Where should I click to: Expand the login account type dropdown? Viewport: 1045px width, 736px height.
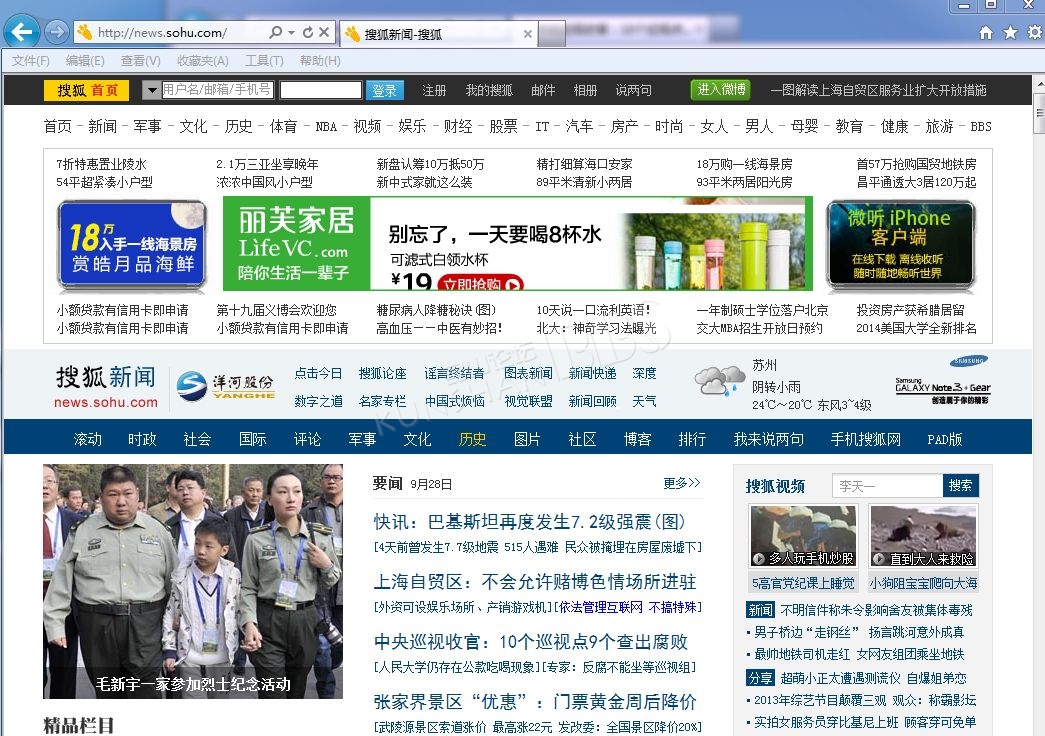[152, 91]
